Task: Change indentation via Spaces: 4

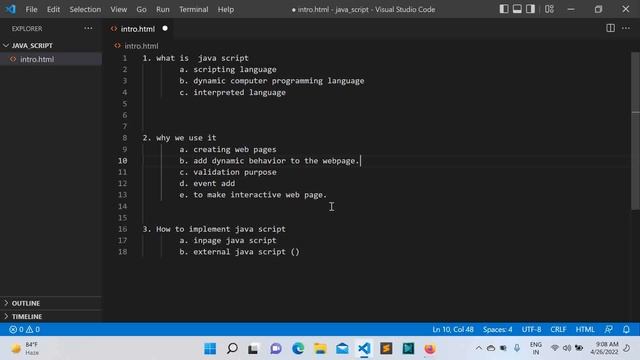Action: point(498,329)
